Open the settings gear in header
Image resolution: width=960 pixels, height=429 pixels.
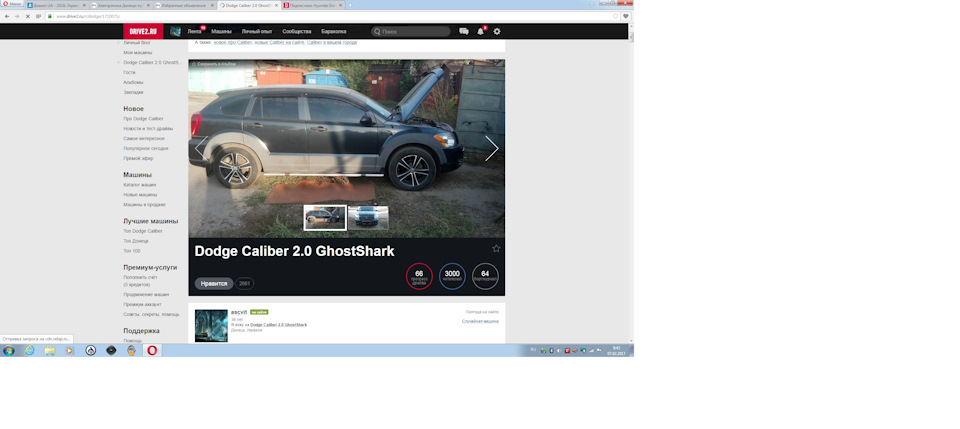tap(497, 31)
